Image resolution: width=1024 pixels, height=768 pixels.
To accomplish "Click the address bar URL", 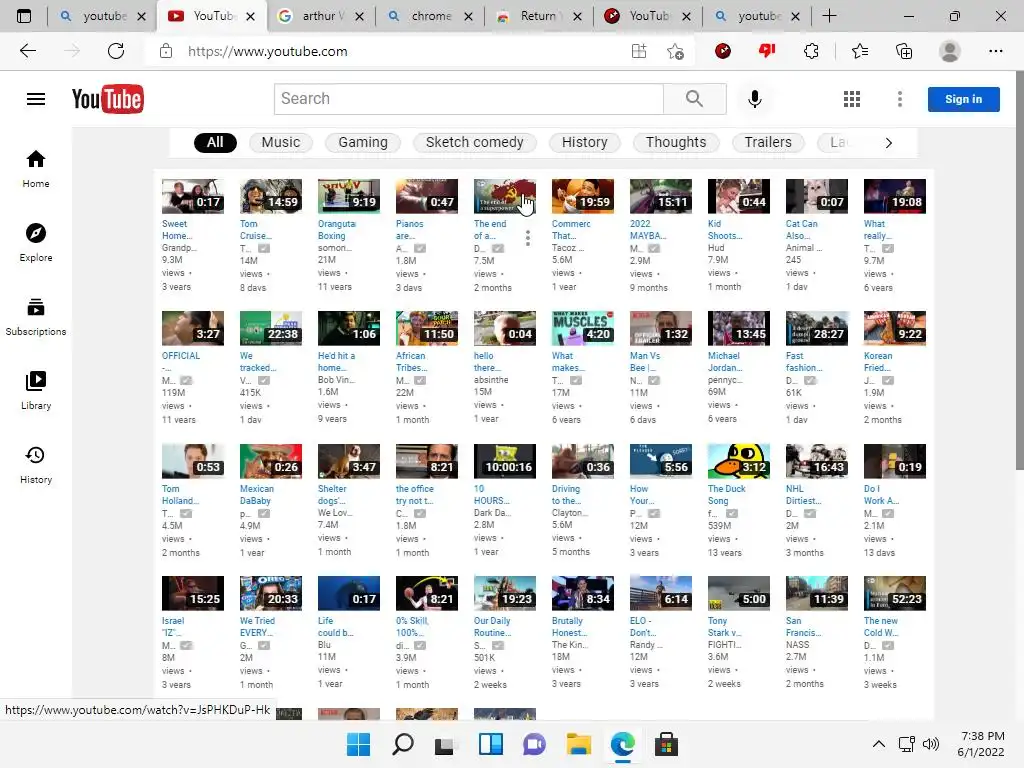I will tap(268, 51).
